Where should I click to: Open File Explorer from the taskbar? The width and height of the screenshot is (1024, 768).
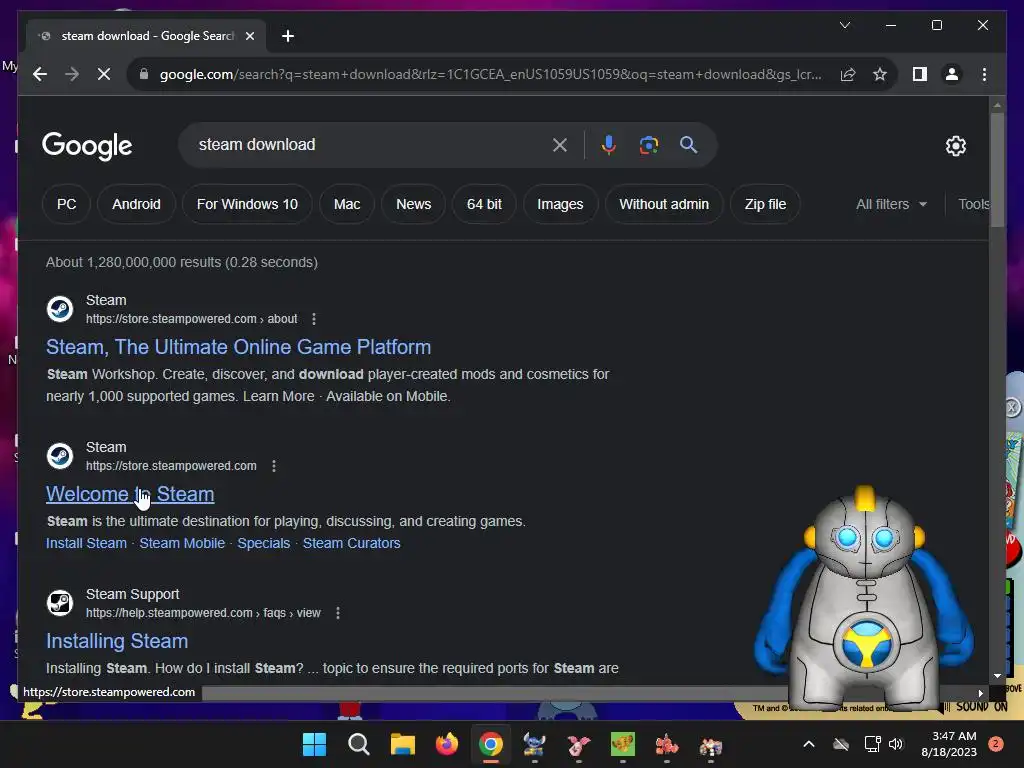[402, 744]
